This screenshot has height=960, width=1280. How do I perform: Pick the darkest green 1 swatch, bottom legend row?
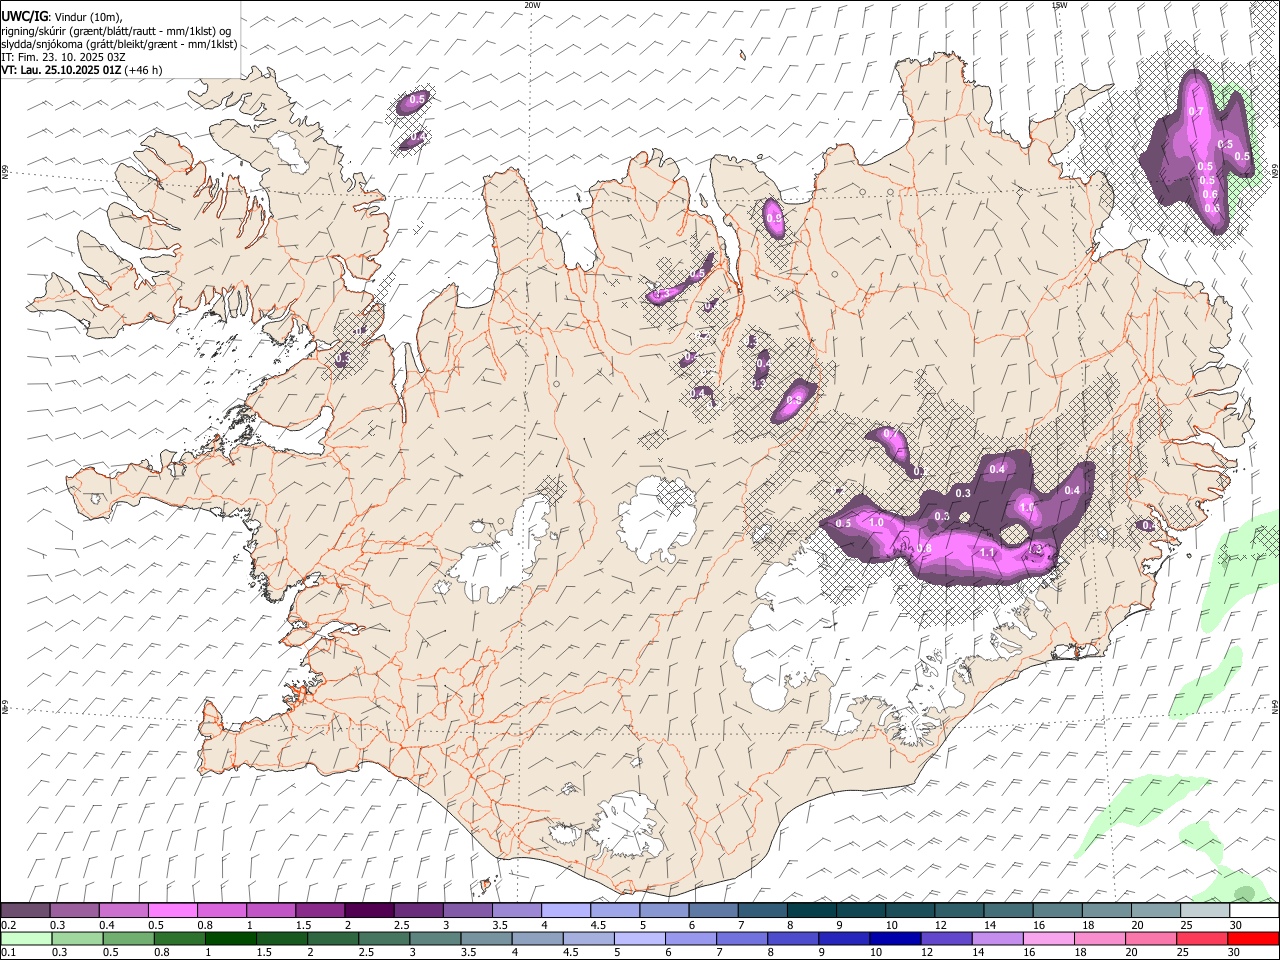[230, 939]
